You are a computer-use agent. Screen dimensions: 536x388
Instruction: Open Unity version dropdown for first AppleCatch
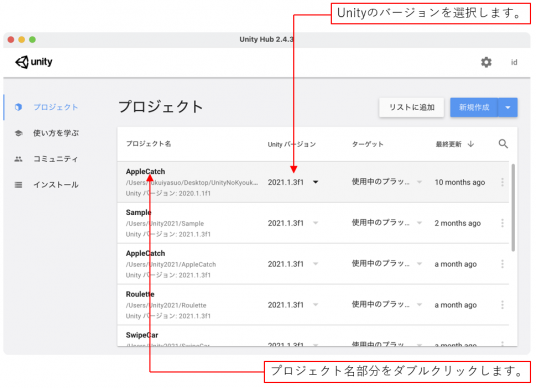pyautogui.click(x=316, y=182)
